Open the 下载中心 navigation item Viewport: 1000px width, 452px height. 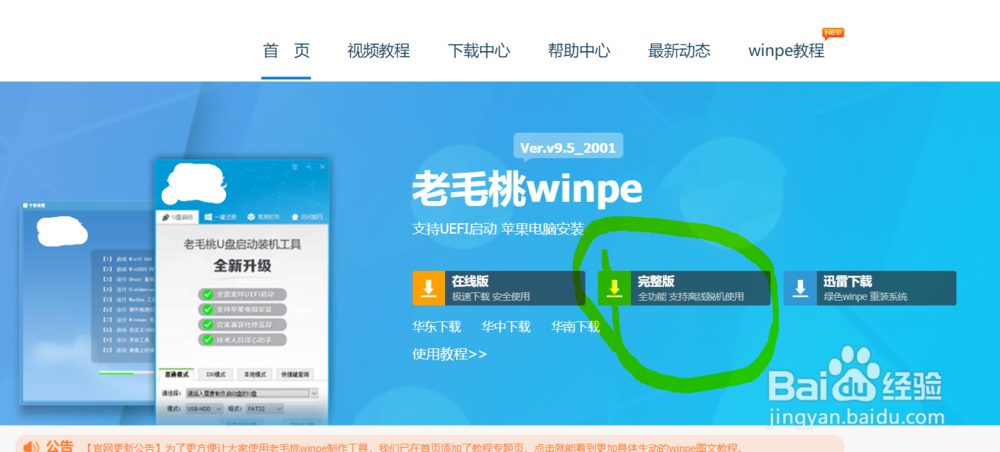tap(479, 51)
